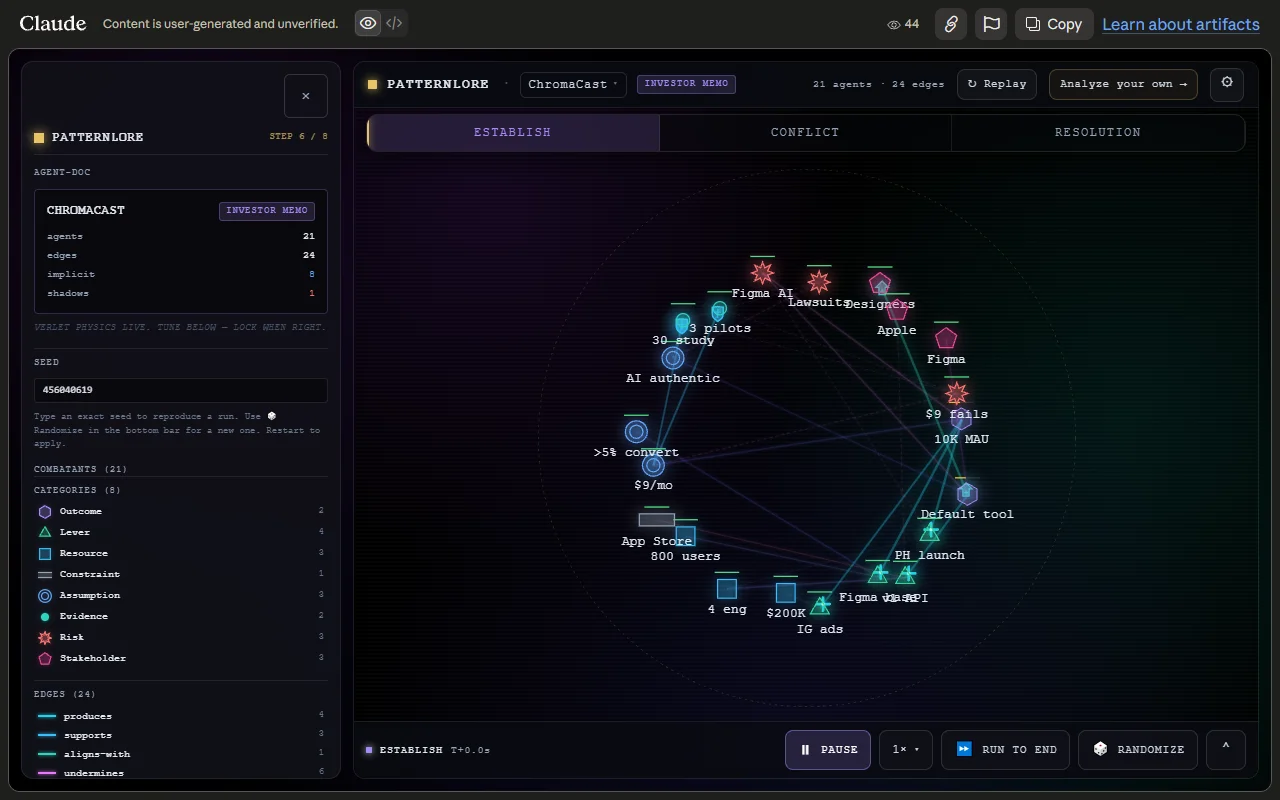Click the seed input field
Screen dimensions: 1280x800
pyautogui.click(x=181, y=390)
